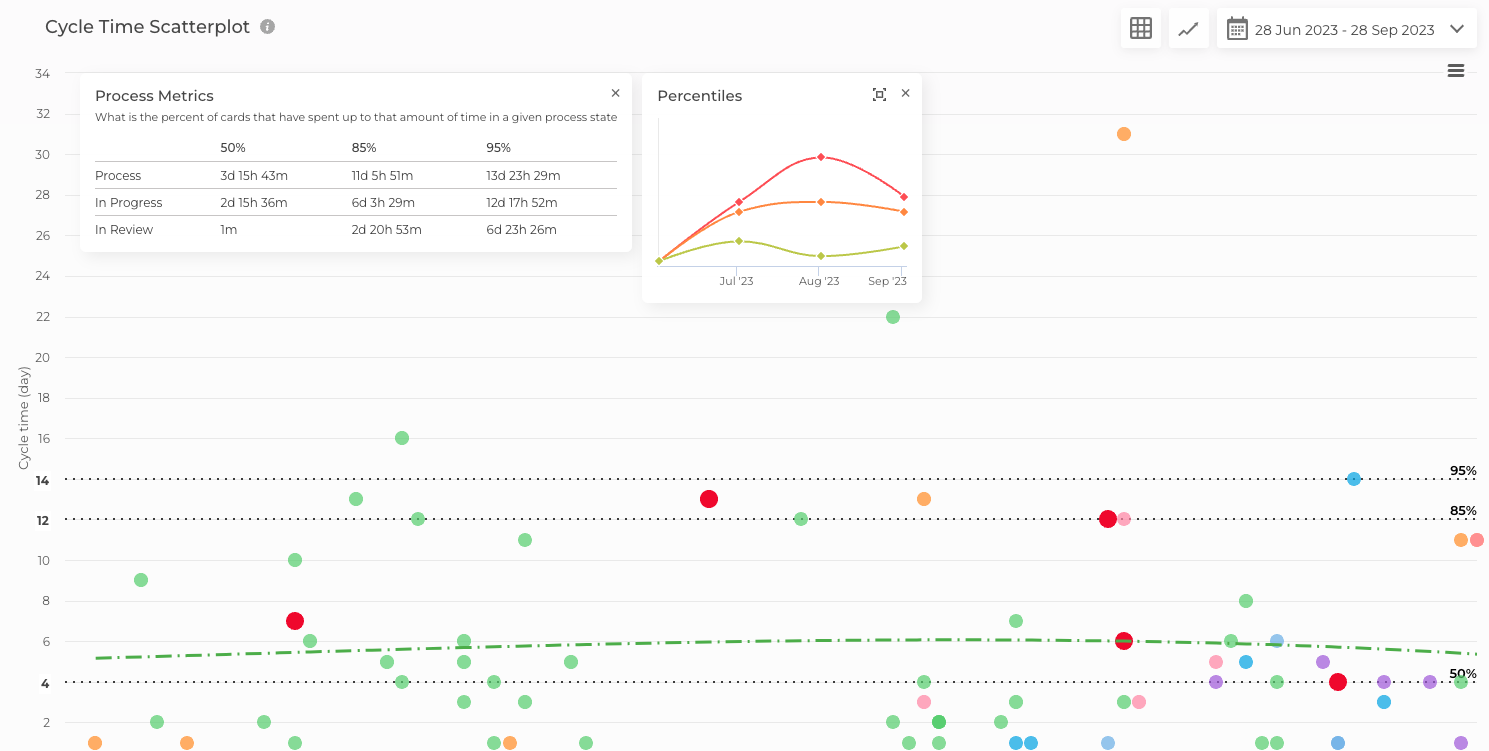Open the chart options hamburger menu
The image size is (1489, 751).
click(1455, 71)
